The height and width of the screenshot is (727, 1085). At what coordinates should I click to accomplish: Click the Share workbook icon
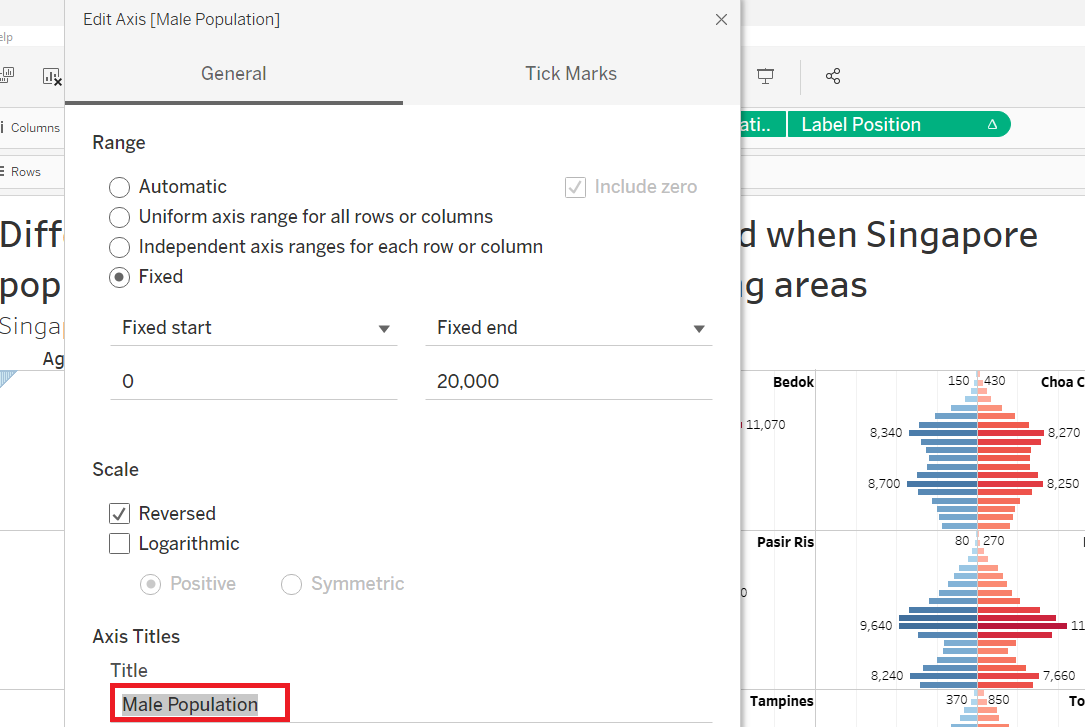click(x=833, y=76)
